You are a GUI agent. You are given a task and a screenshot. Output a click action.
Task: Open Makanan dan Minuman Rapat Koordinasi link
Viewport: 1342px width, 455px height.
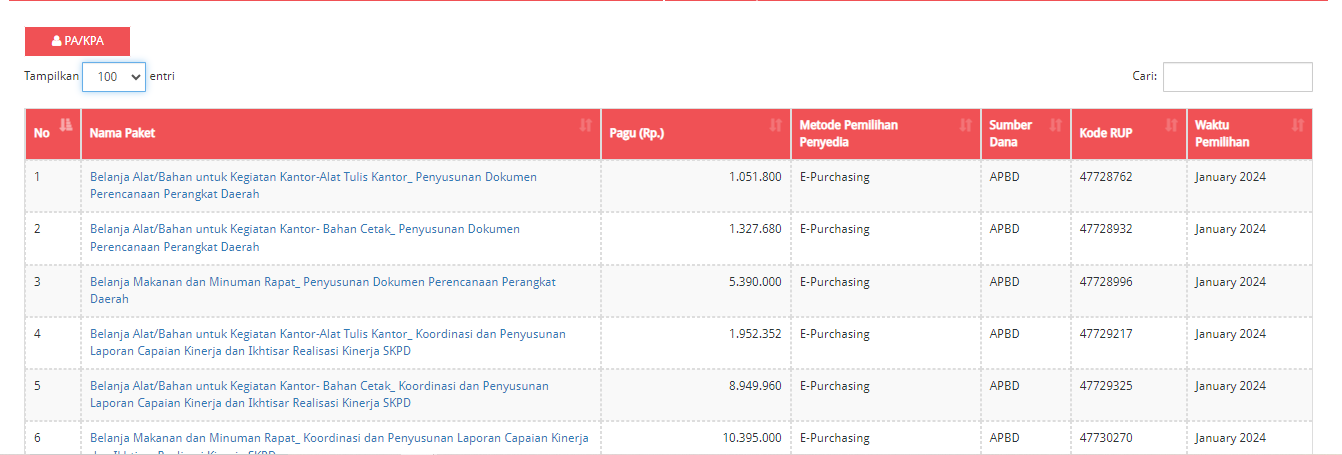tap(339, 442)
